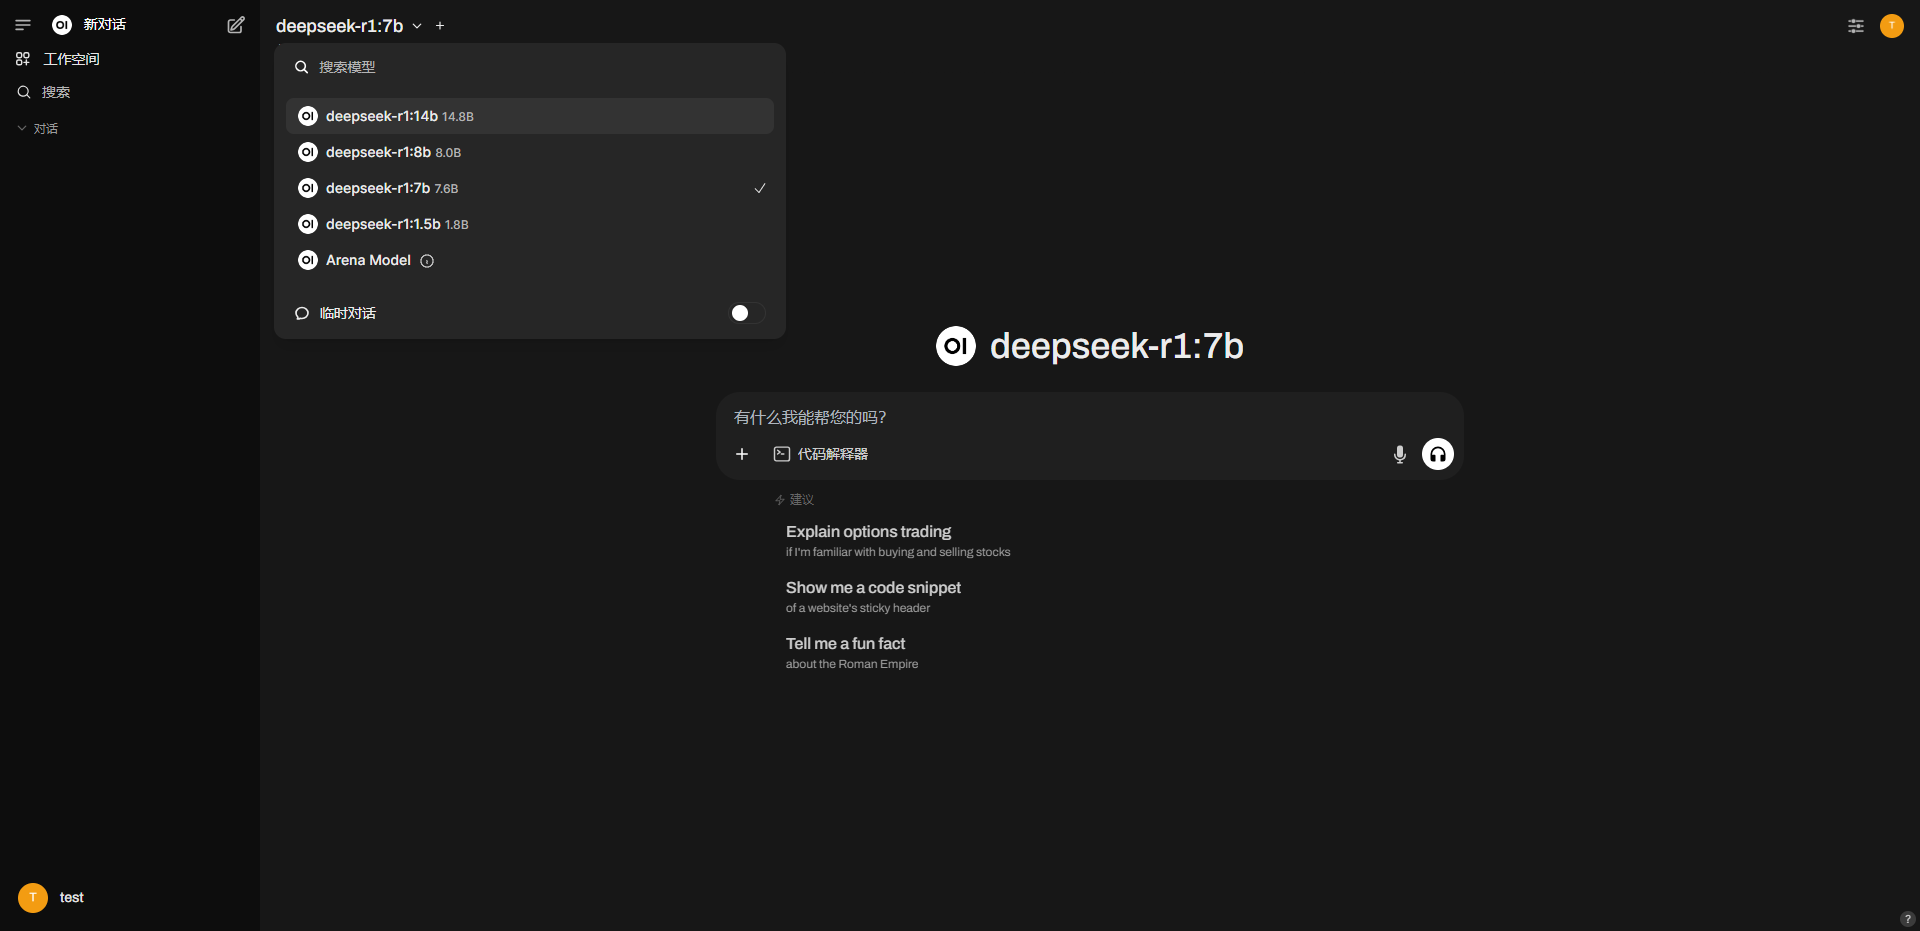Click the deepseek-r1:14b model logo icon
1920x931 pixels.
(x=308, y=116)
